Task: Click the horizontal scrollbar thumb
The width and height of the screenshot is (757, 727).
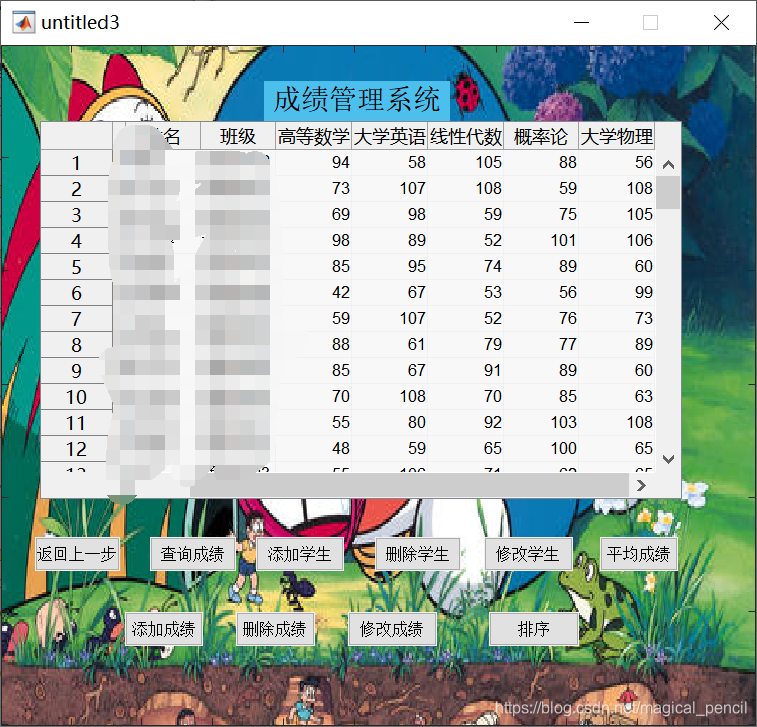Action: pyautogui.click(x=409, y=485)
